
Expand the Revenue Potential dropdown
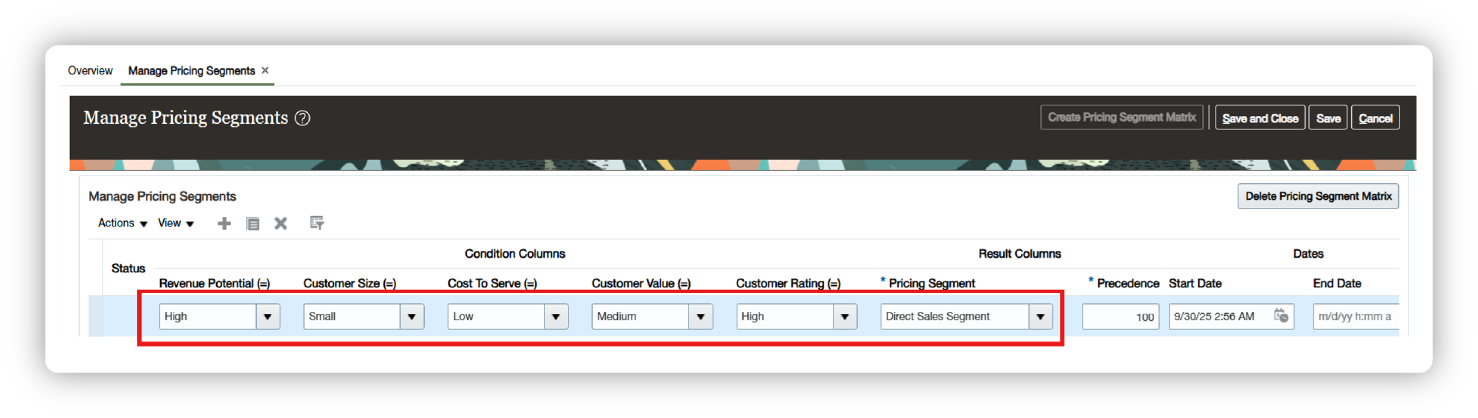[x=268, y=317]
